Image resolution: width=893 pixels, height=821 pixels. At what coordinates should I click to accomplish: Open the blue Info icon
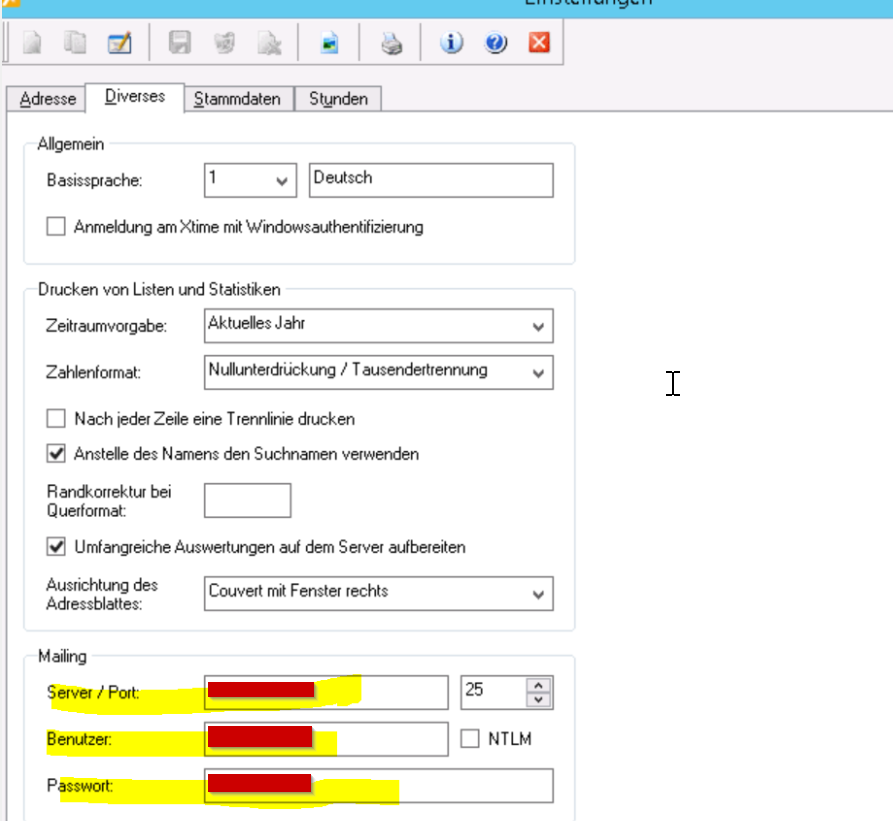pos(452,43)
